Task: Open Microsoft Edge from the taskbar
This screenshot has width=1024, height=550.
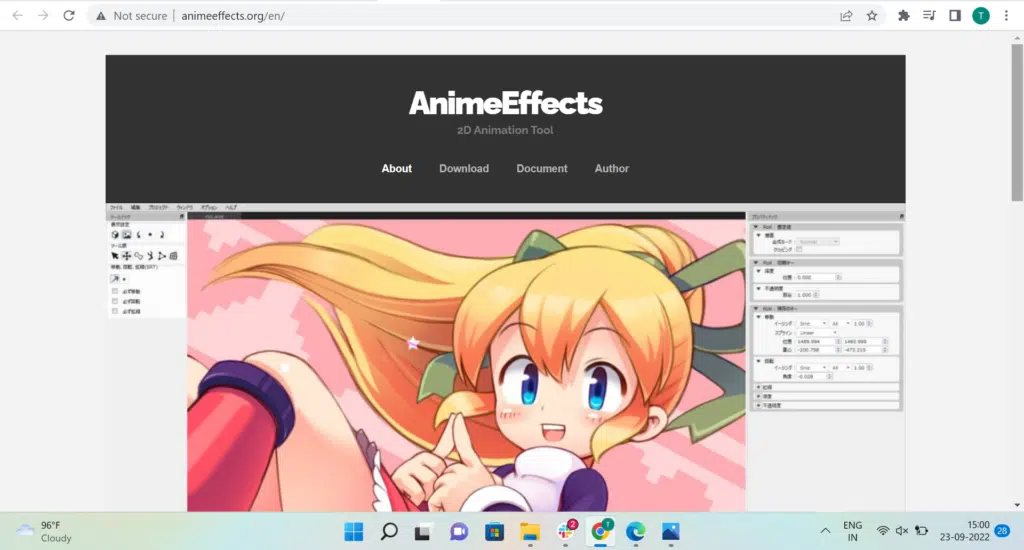Action: tap(635, 532)
